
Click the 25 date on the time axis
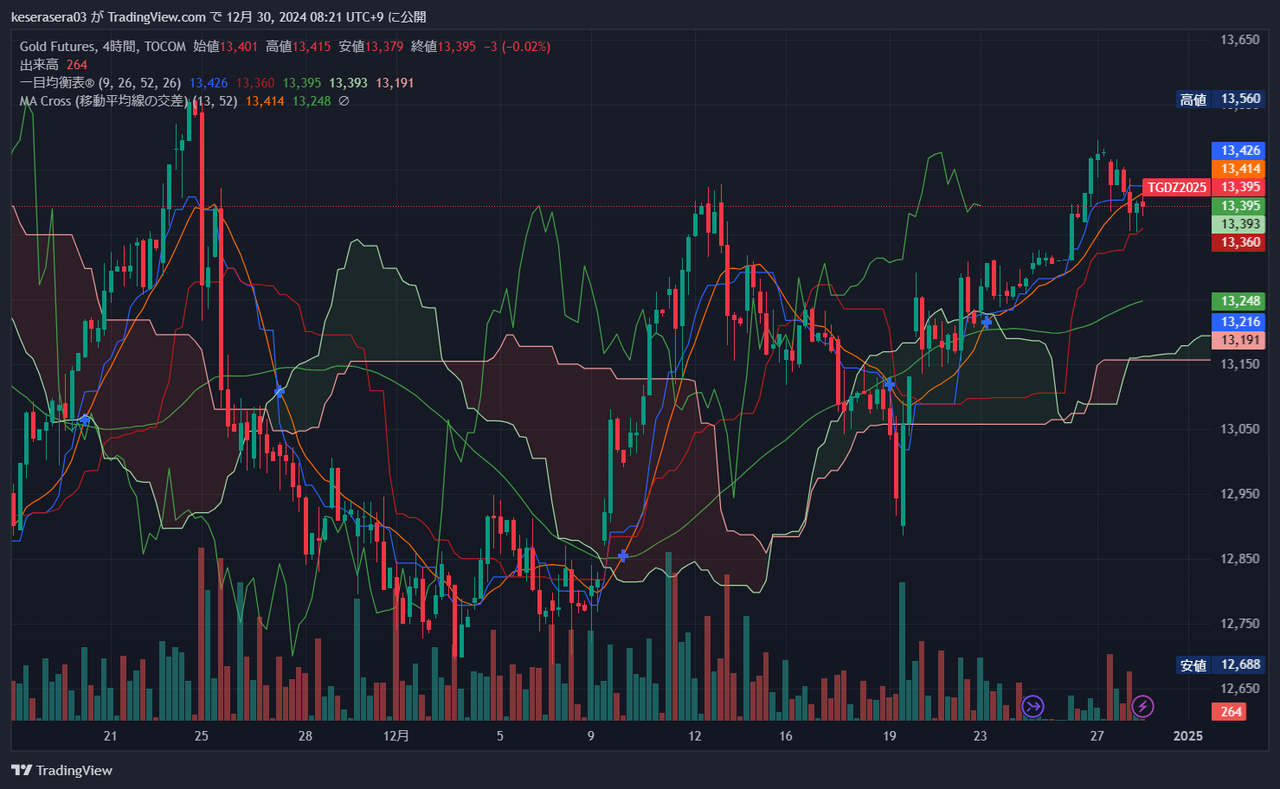pos(201,736)
